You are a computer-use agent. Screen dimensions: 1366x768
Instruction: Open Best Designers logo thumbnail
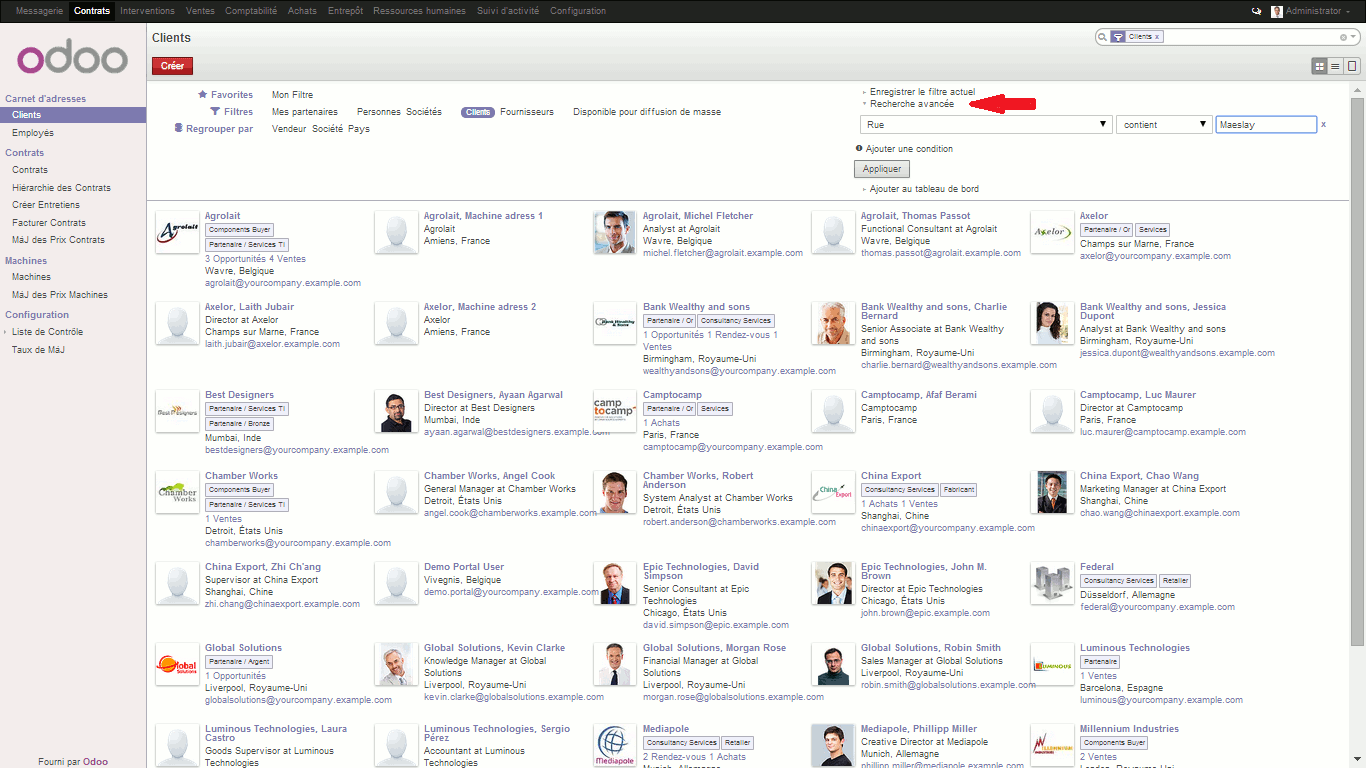pos(177,411)
